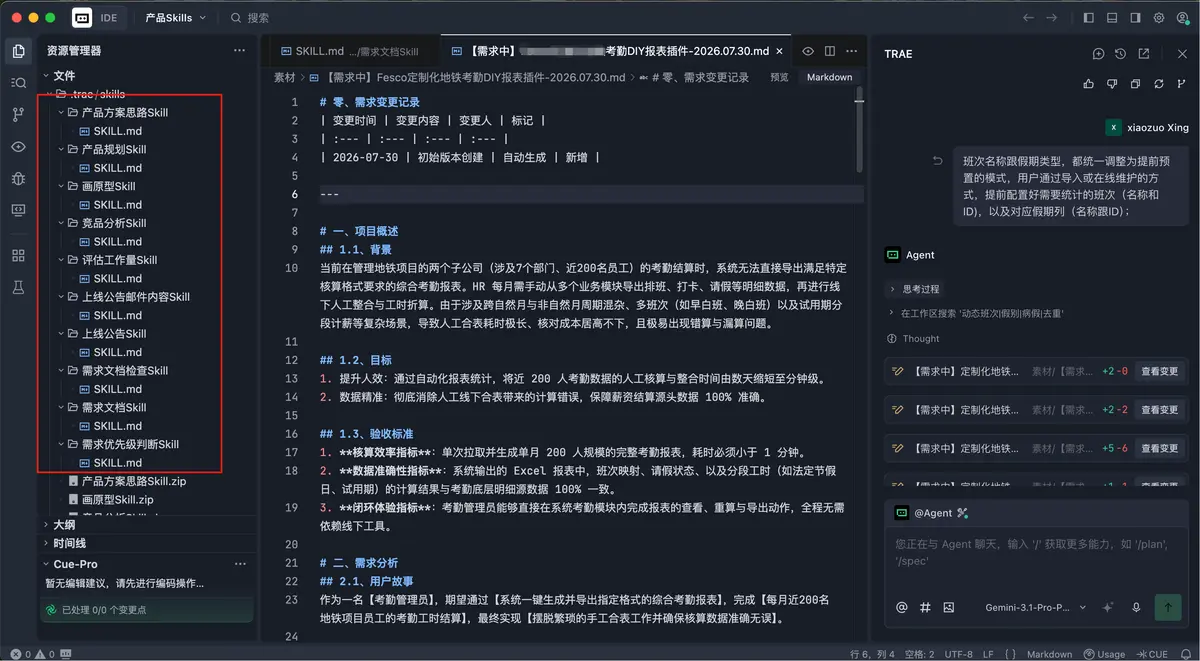Toggle the left sidebar layout icon
Screen dimensions: 1200x661
(x=1089, y=18)
